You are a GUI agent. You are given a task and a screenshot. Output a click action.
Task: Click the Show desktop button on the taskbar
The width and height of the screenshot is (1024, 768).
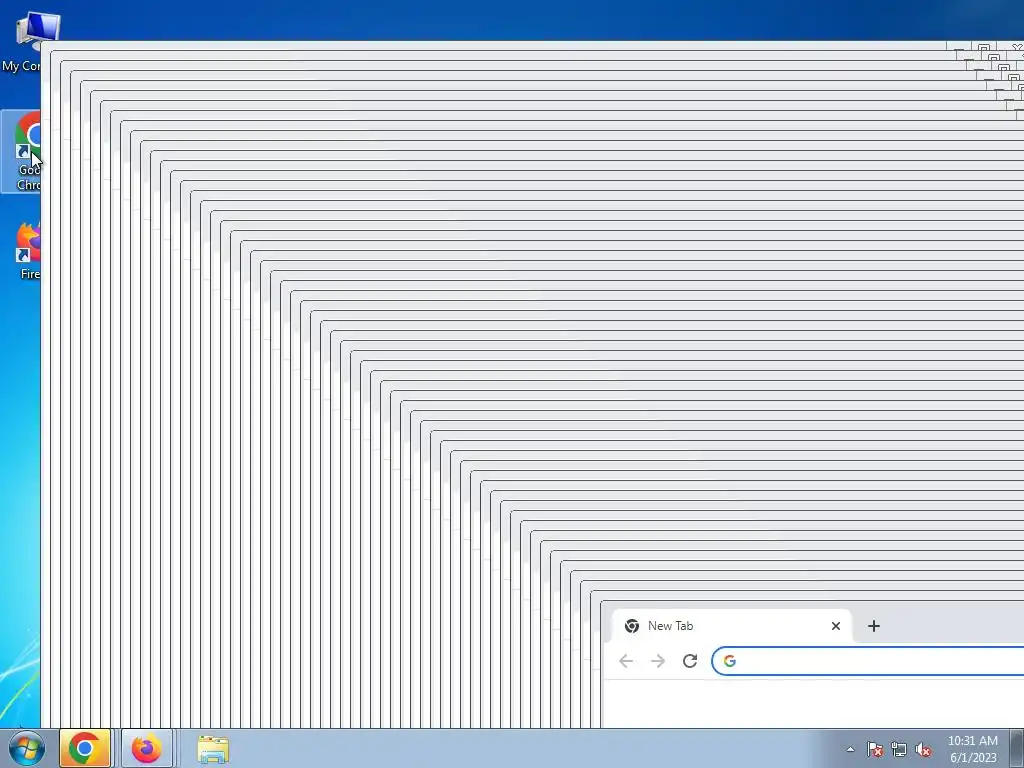click(x=1017, y=748)
